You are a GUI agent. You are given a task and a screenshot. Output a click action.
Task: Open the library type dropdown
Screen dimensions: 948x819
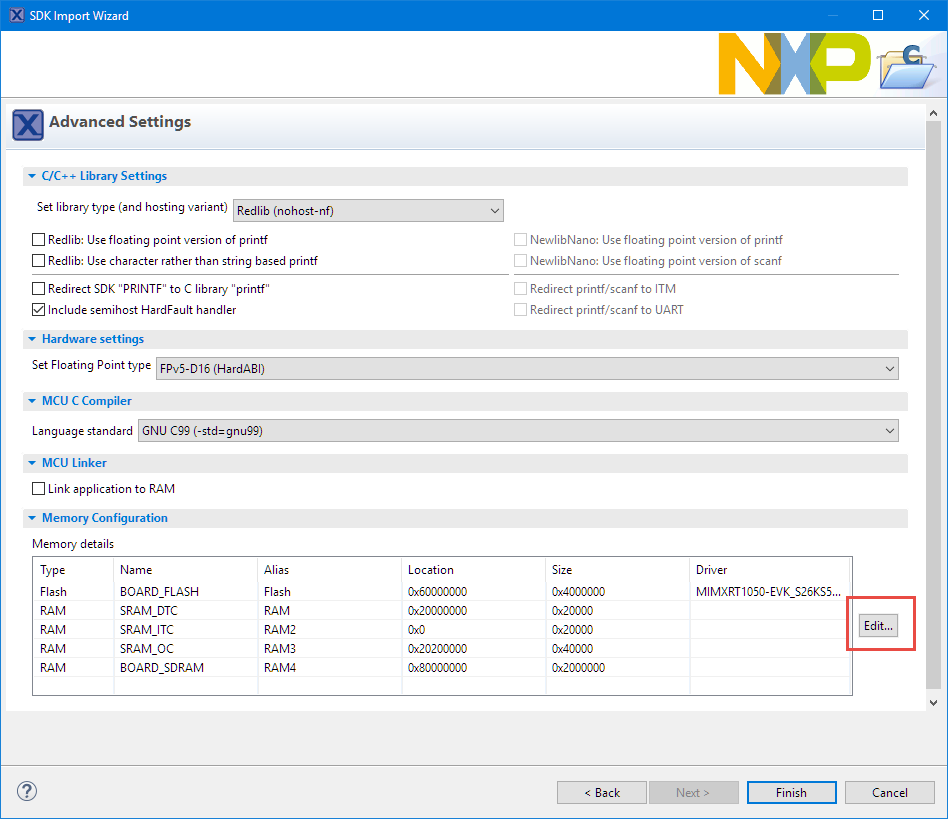tap(368, 210)
